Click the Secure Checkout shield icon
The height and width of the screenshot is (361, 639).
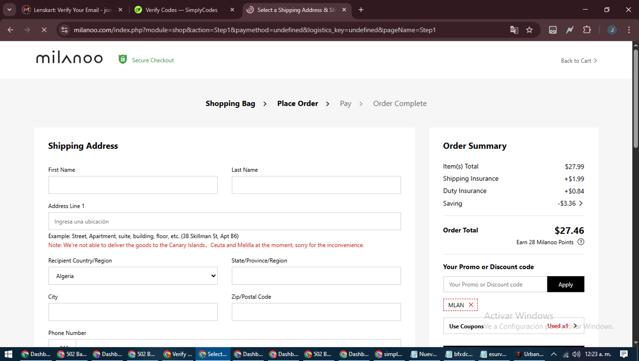tap(122, 59)
